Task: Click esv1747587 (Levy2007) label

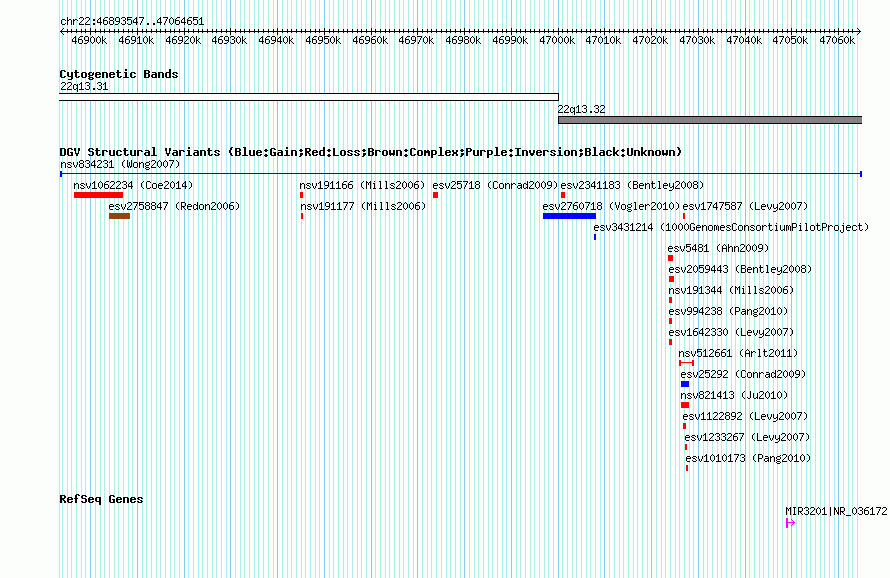Action: pyautogui.click(x=745, y=207)
